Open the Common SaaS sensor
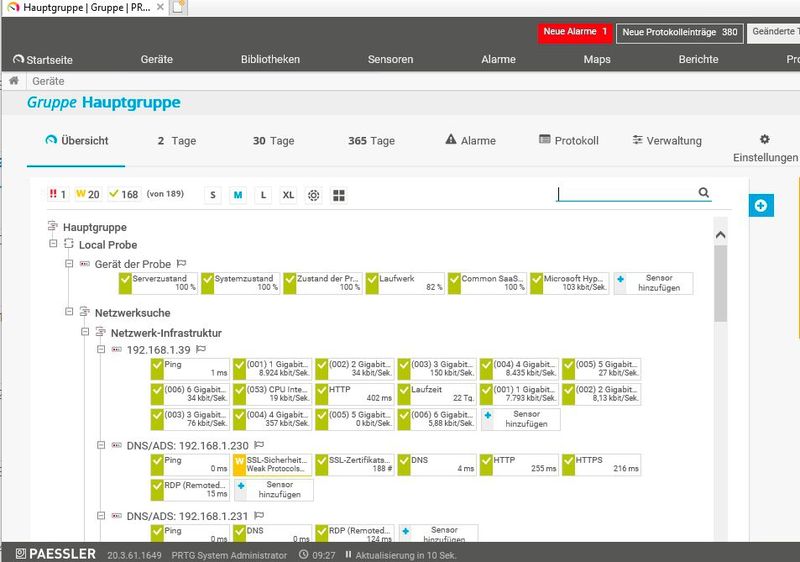The height and width of the screenshot is (562, 800). click(x=487, y=283)
